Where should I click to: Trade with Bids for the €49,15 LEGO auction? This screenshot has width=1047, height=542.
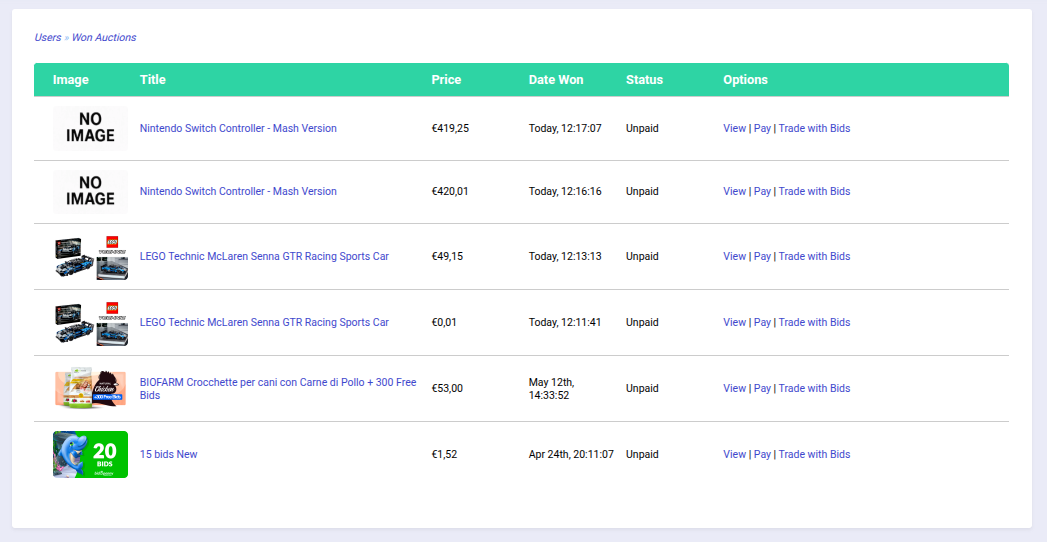click(x=814, y=256)
